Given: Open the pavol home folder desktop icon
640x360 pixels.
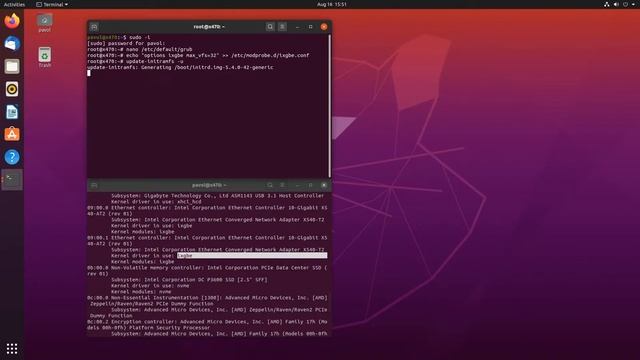Looking at the screenshot, I should (44, 23).
